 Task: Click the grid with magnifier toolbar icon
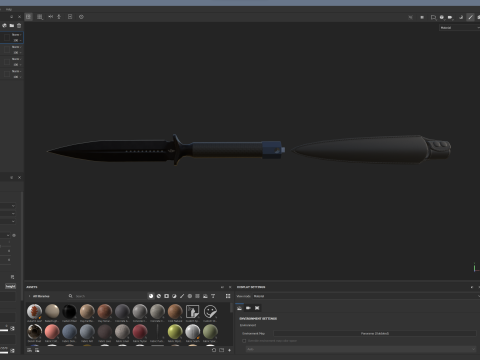pyautogui.click(x=40, y=17)
